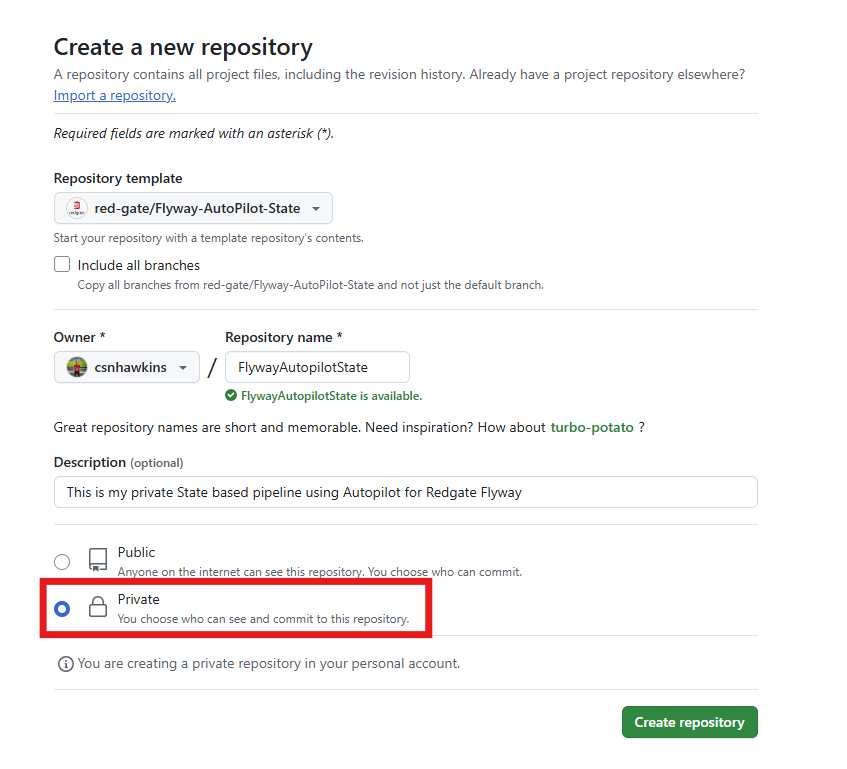Click into the Repository name field
The image size is (847, 769).
click(317, 367)
